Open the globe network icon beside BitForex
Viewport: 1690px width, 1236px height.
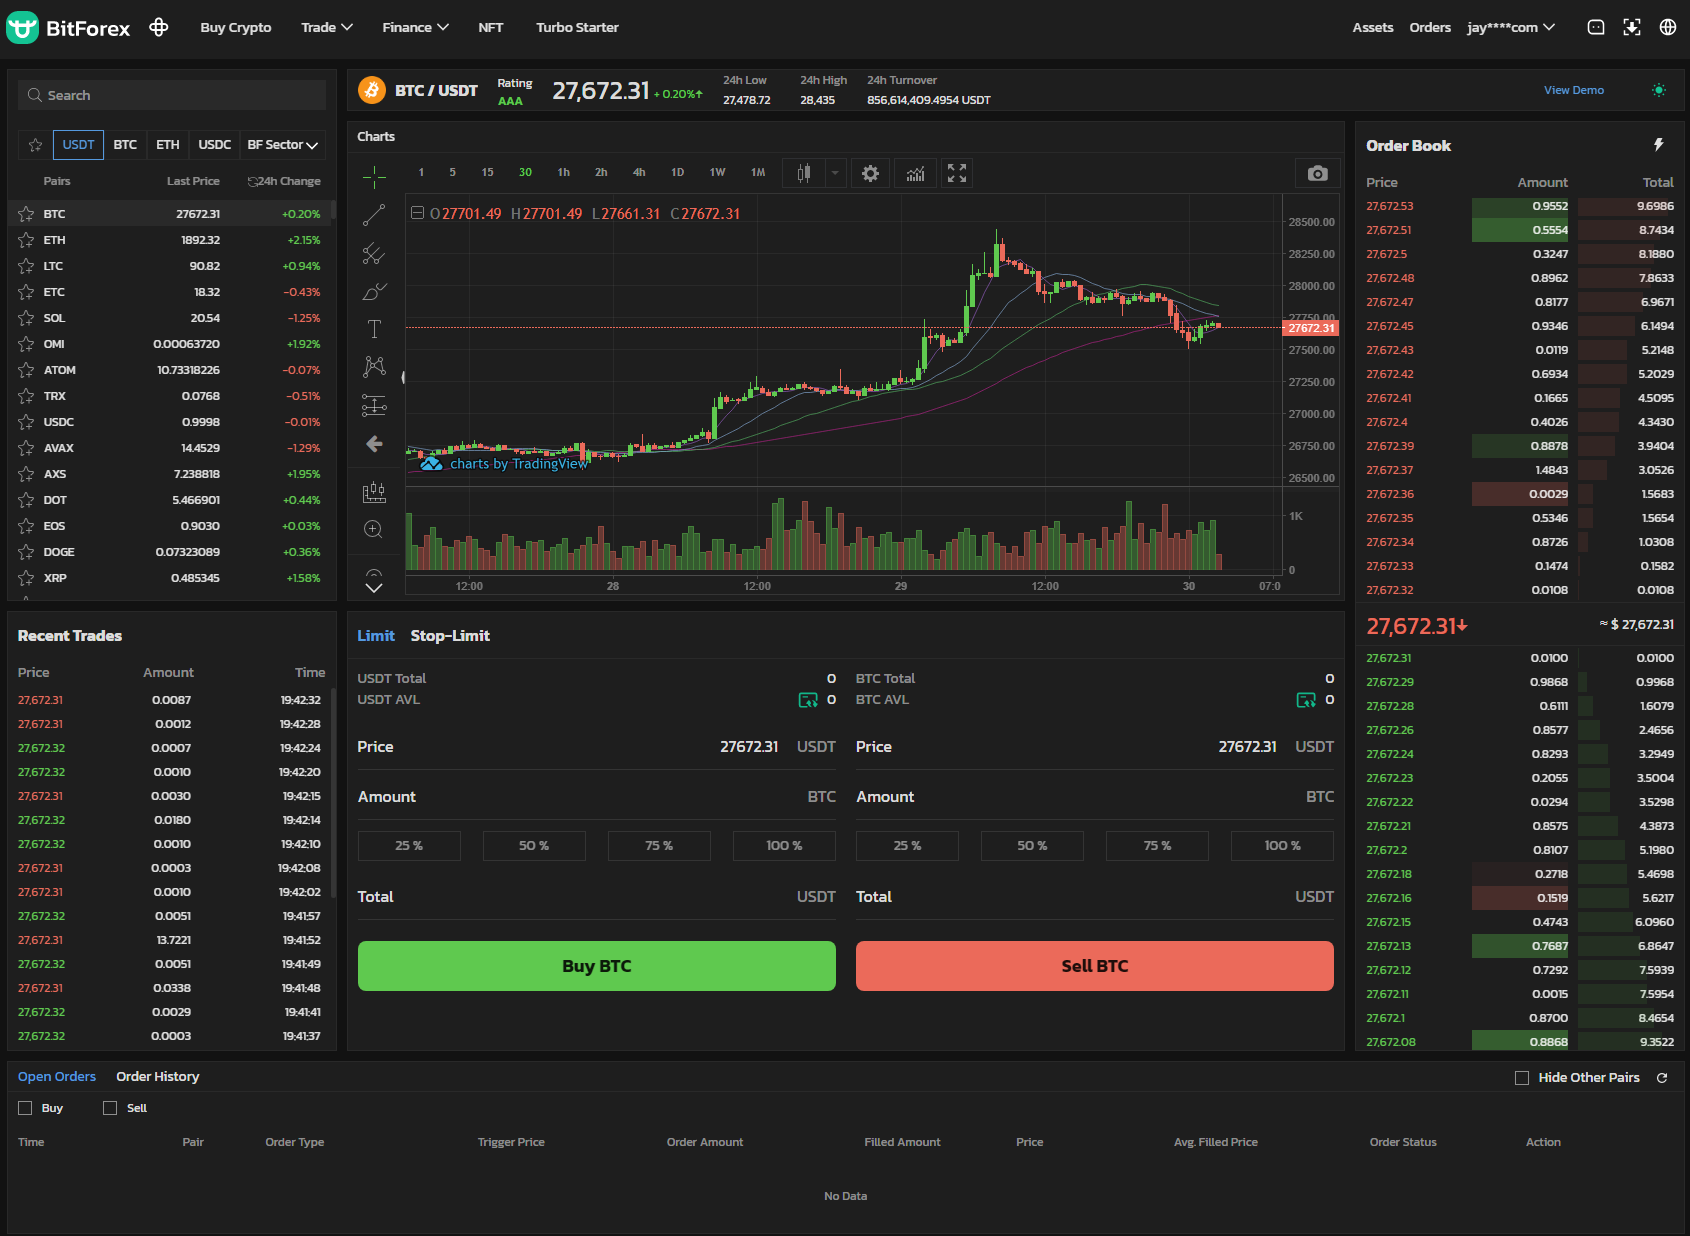coord(158,27)
